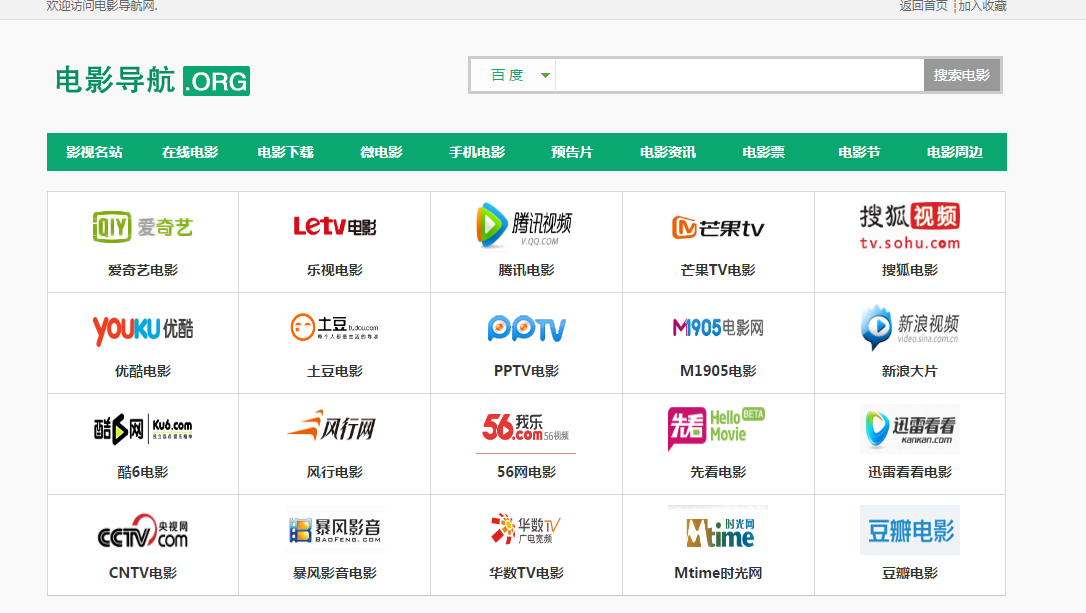Switch to the 手机电影 nav tab
This screenshot has width=1086, height=613.
pos(477,152)
